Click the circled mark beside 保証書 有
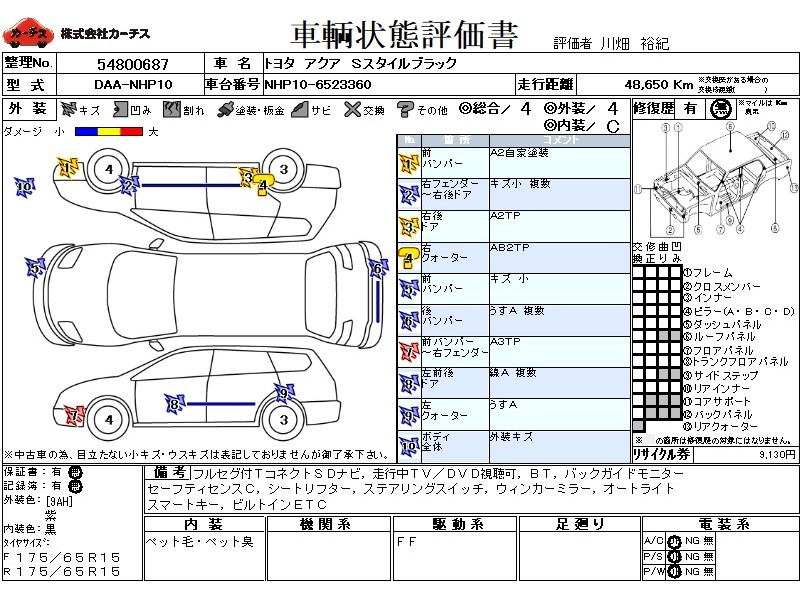This screenshot has height=600, width=800. pos(75,472)
